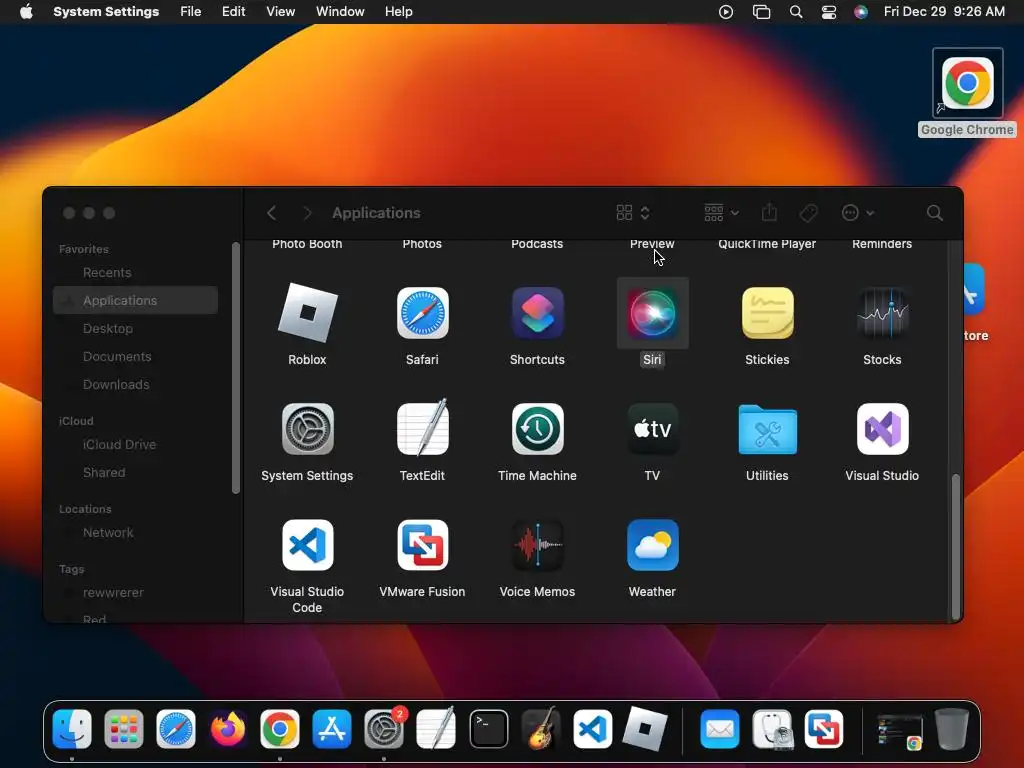Viewport: 1024px width, 768px height.
Task: Open Disk Utility from the Dock
Action: pyautogui.click(x=772, y=729)
